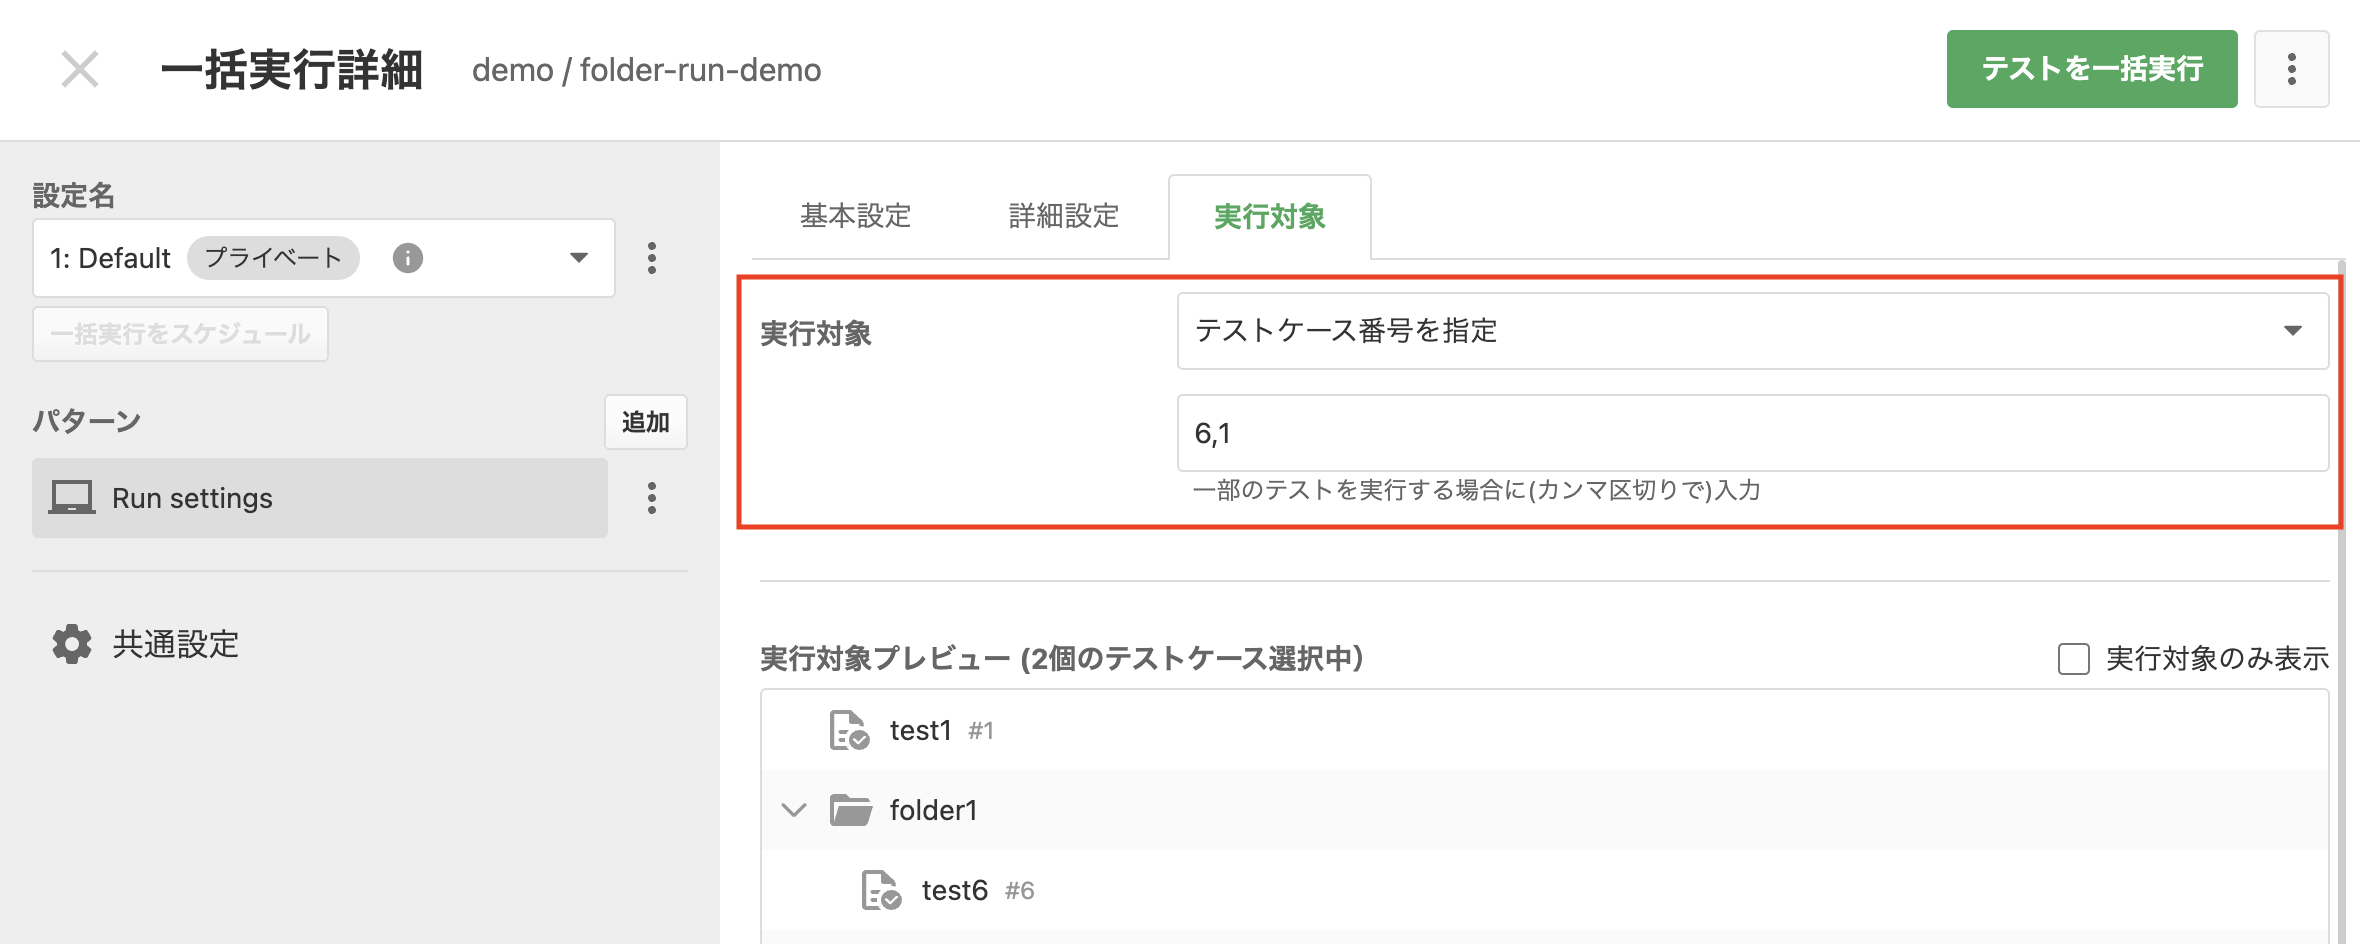Enable the 実行対象のみ表示 checkbox
Image resolution: width=2360 pixels, height=944 pixels.
tap(2074, 659)
